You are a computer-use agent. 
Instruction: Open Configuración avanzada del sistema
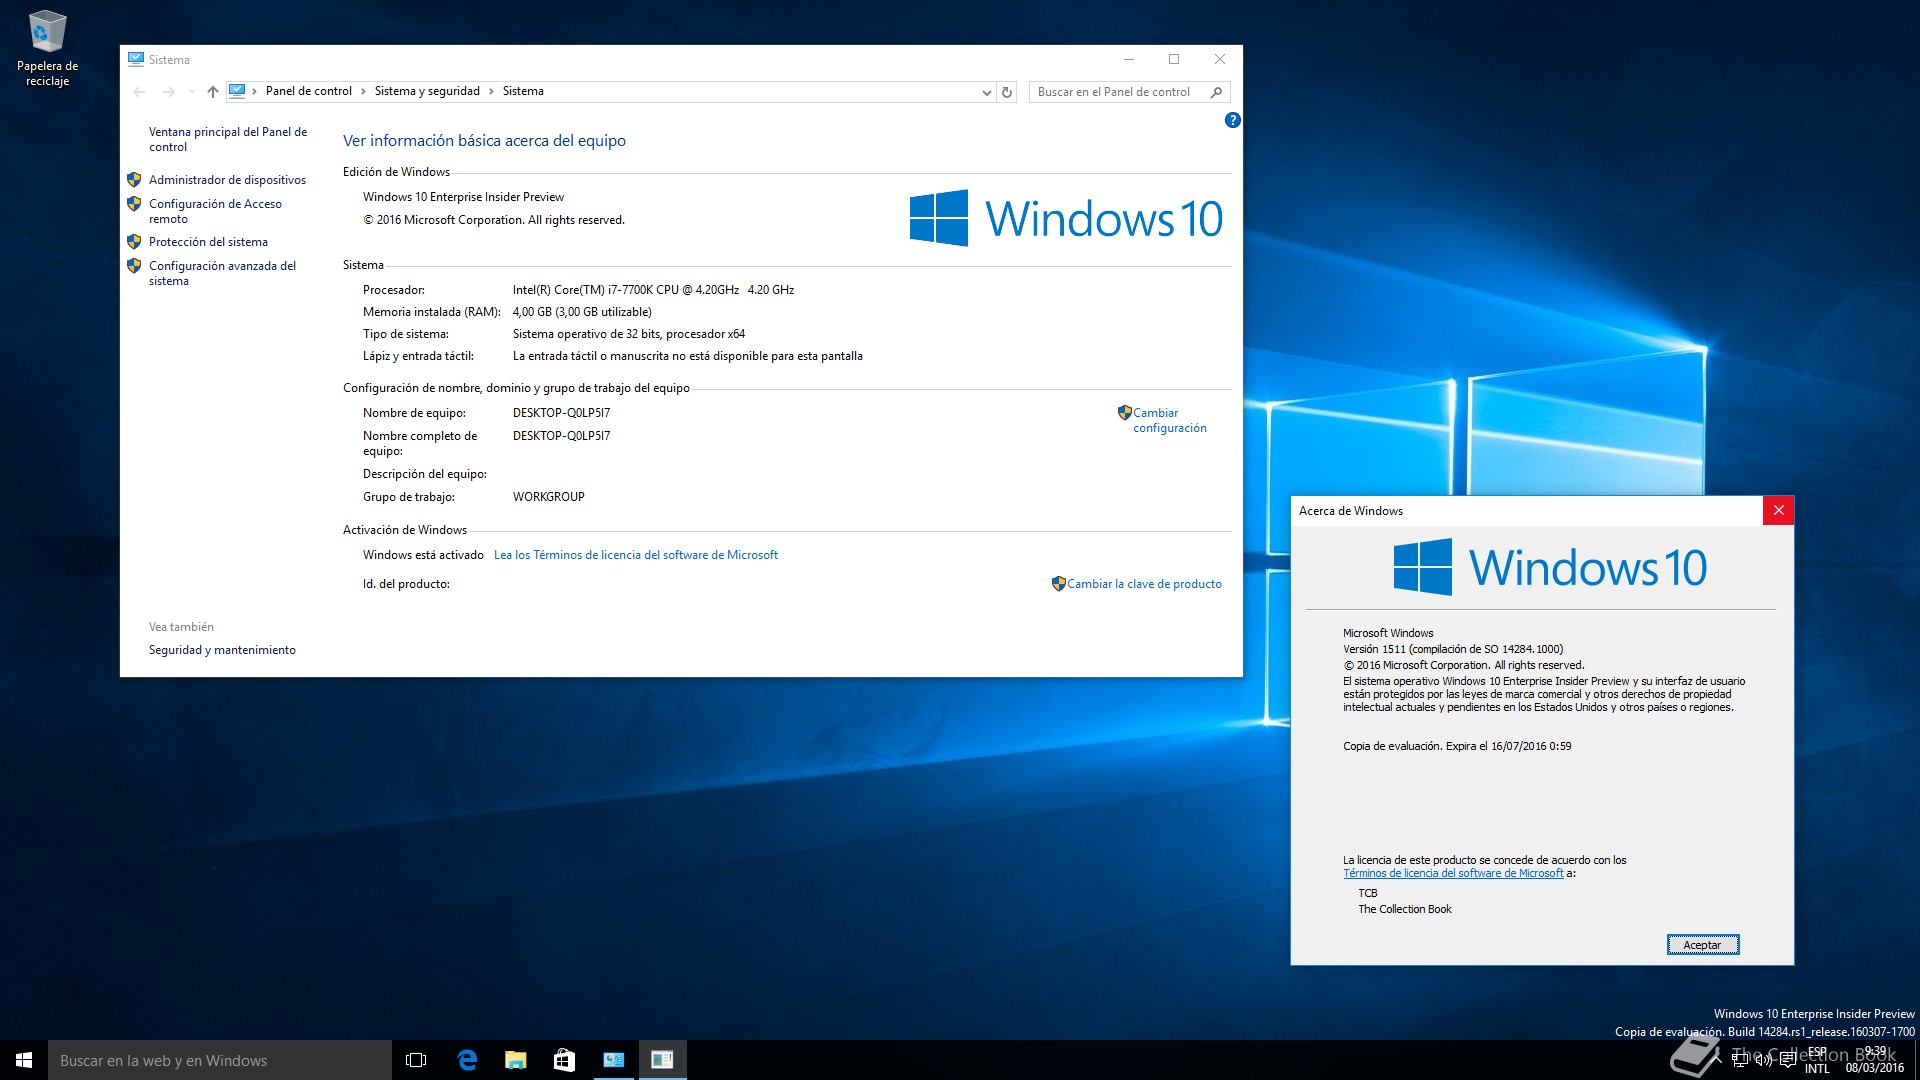click(222, 273)
